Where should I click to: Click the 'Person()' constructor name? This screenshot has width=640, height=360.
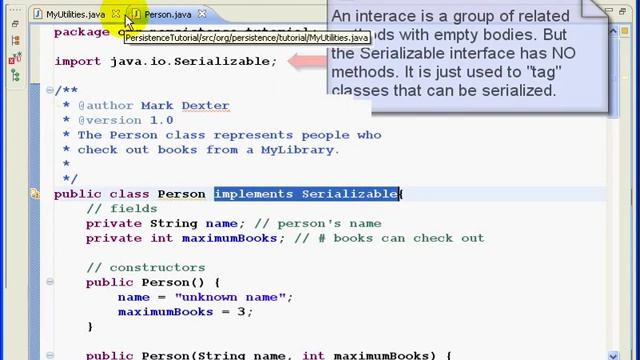click(173, 282)
